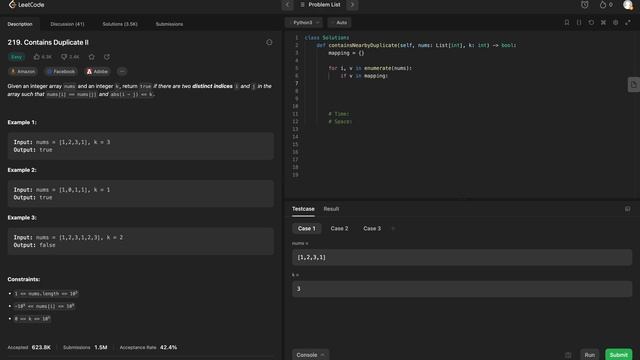This screenshot has height=360, width=640.
Task: Click code line 7 in editor
Action: click(461, 83)
